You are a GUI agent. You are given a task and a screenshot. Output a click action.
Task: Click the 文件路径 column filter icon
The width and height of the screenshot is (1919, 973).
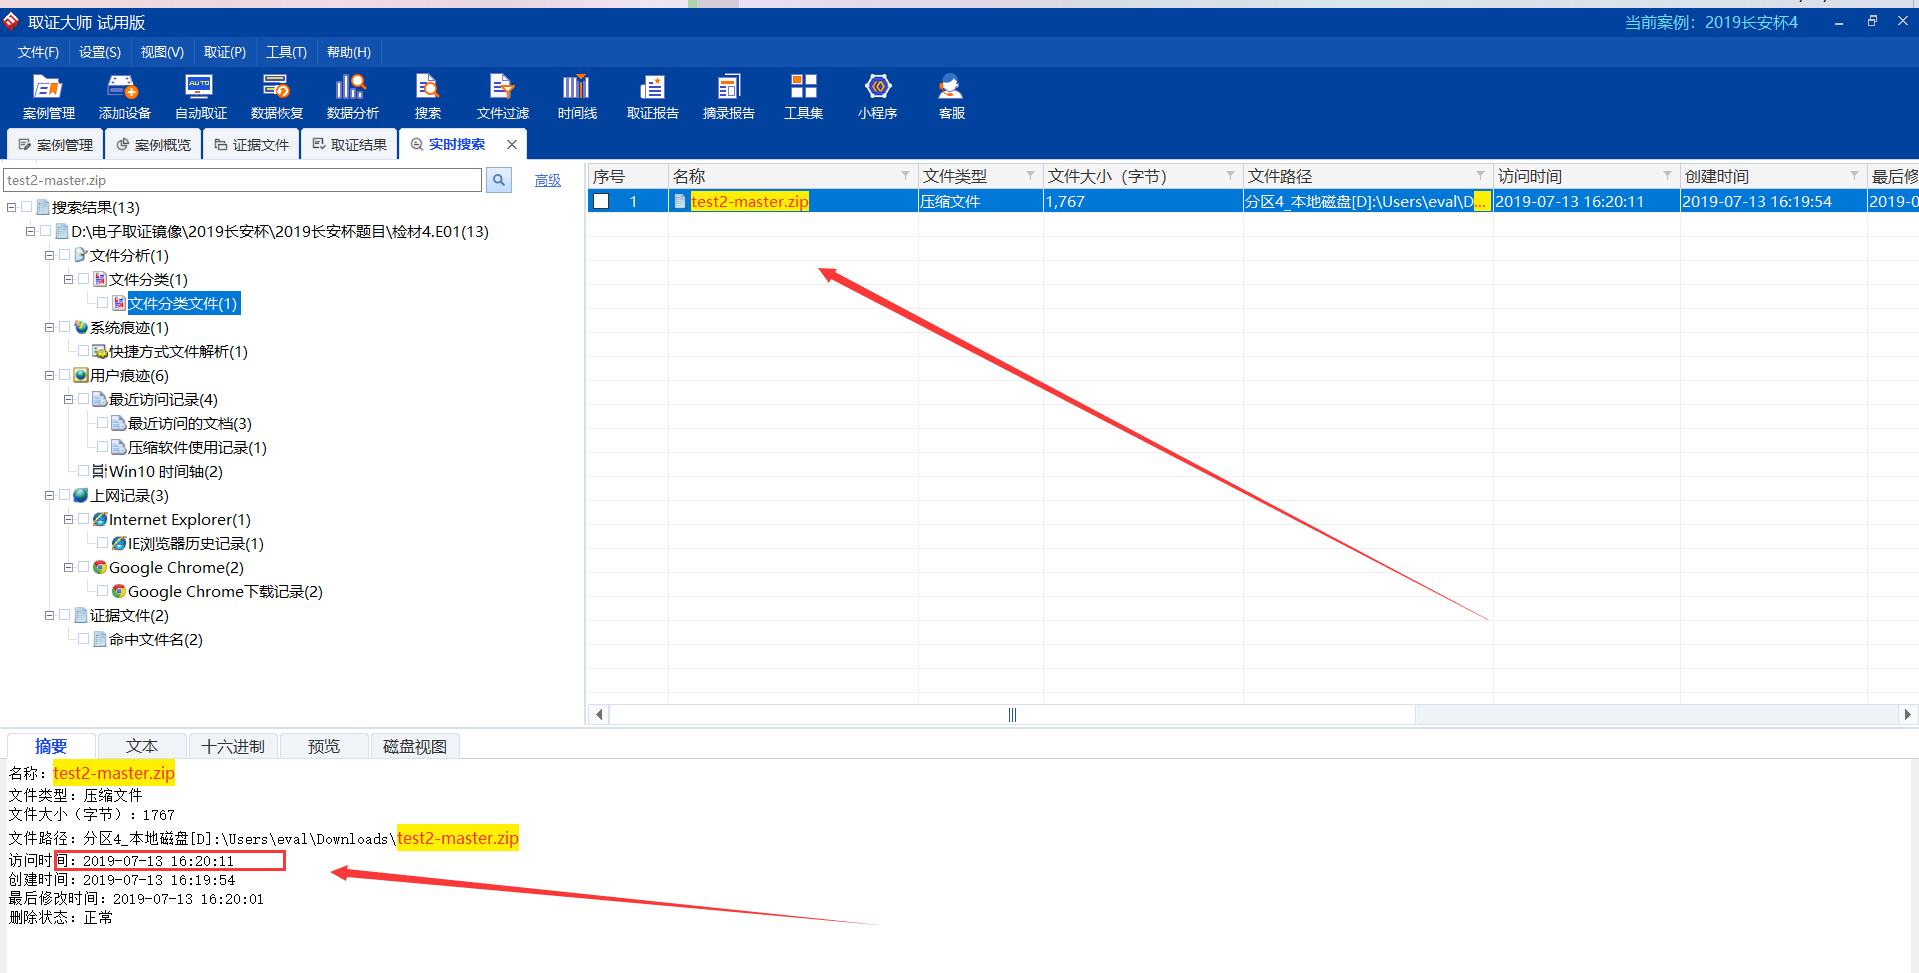(1480, 175)
